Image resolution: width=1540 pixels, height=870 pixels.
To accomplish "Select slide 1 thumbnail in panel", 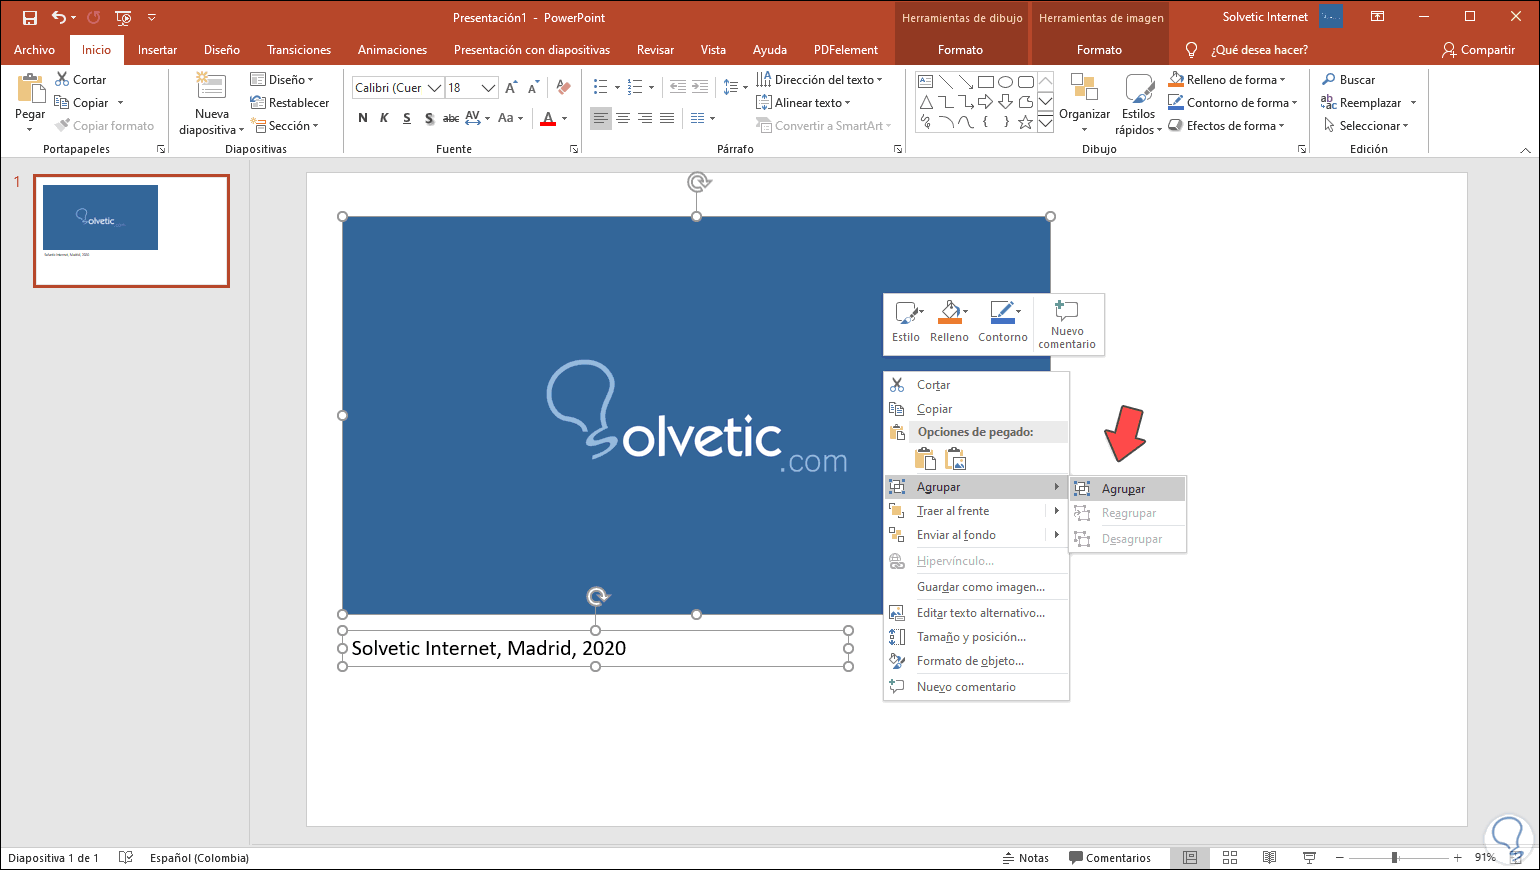I will pyautogui.click(x=131, y=231).
